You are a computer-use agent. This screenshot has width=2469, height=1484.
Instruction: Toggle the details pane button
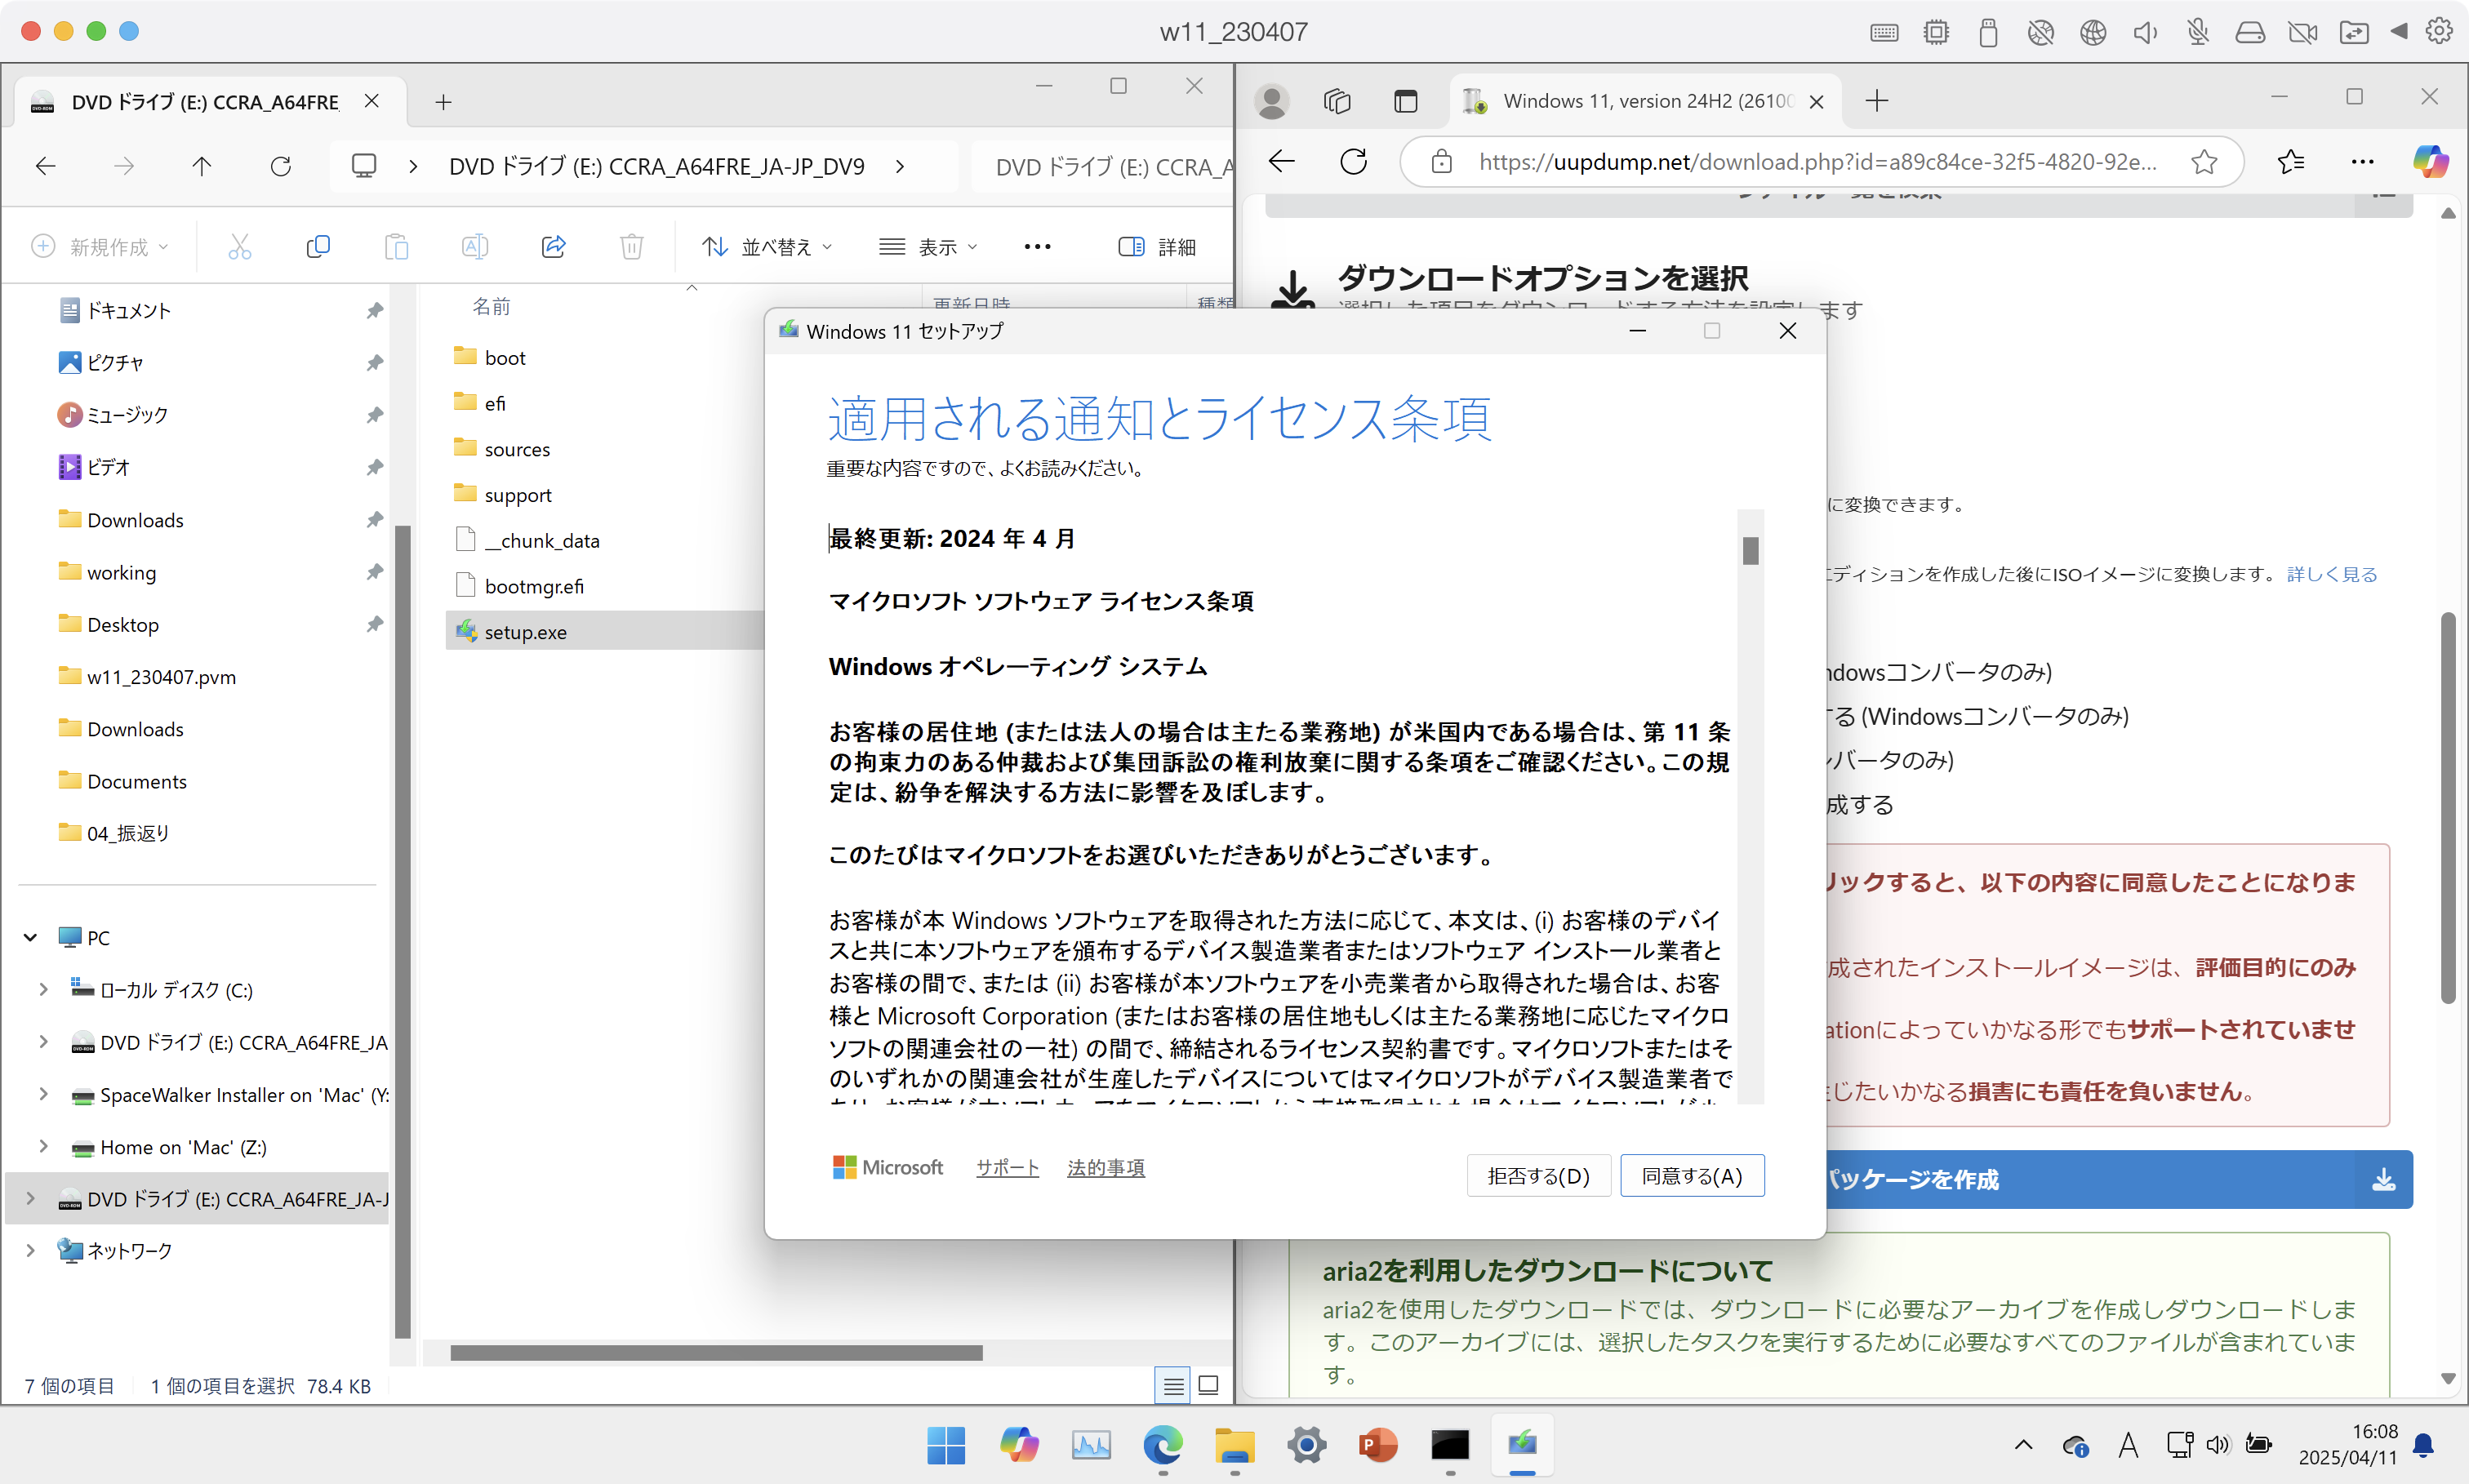tap(1157, 247)
